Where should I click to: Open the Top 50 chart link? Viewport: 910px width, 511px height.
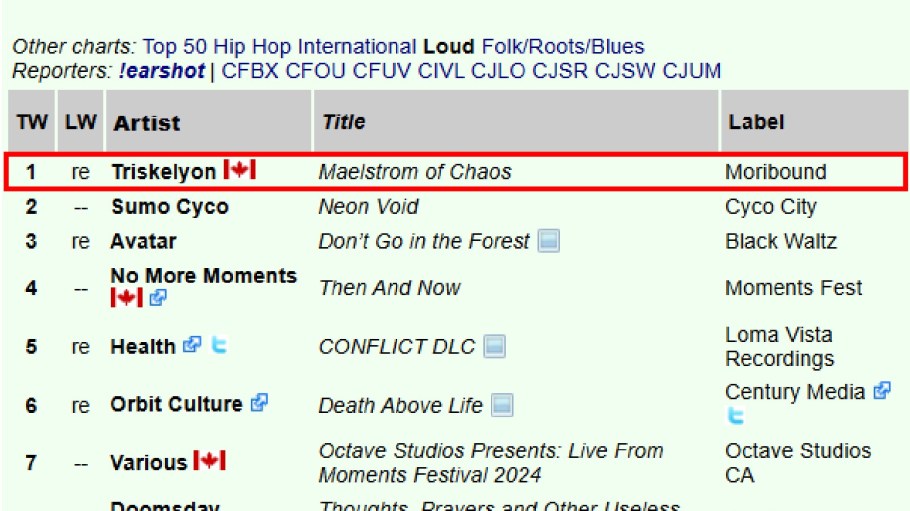point(173,47)
